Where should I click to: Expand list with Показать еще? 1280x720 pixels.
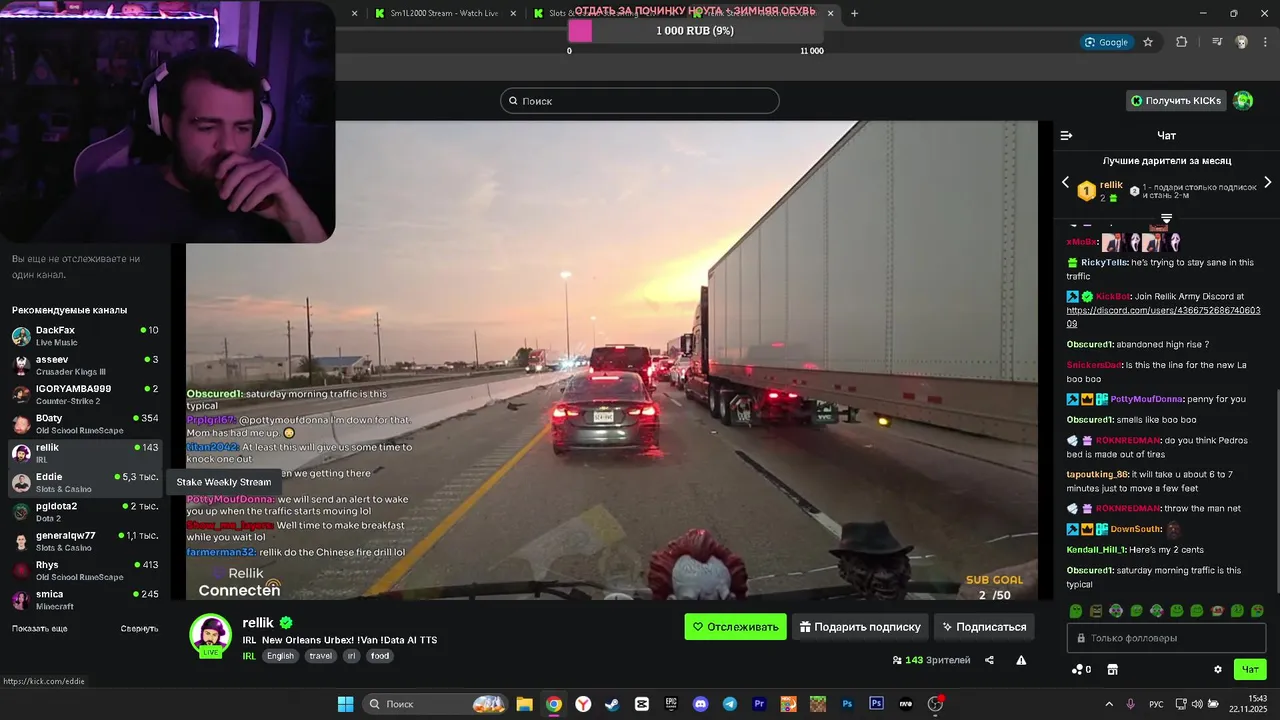[x=40, y=628]
